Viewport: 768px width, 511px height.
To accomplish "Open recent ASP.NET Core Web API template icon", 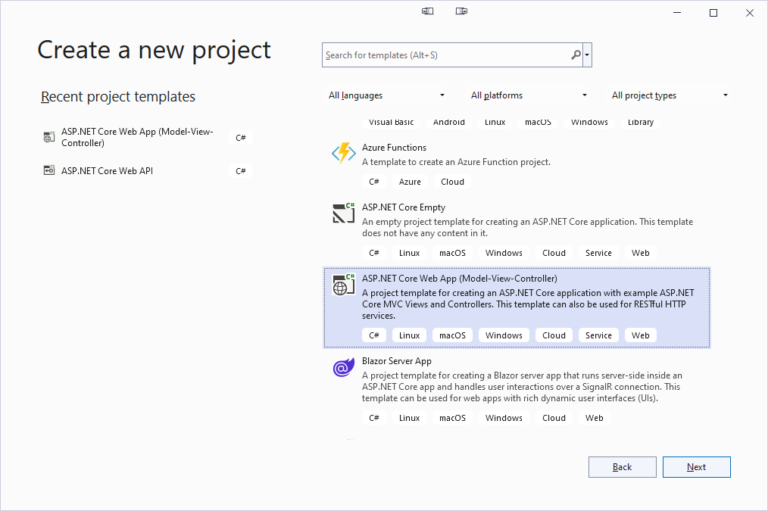I will coord(49,170).
